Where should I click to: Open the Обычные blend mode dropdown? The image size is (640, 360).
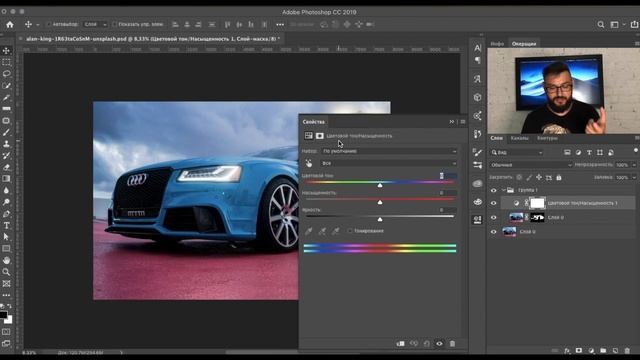pyautogui.click(x=531, y=165)
